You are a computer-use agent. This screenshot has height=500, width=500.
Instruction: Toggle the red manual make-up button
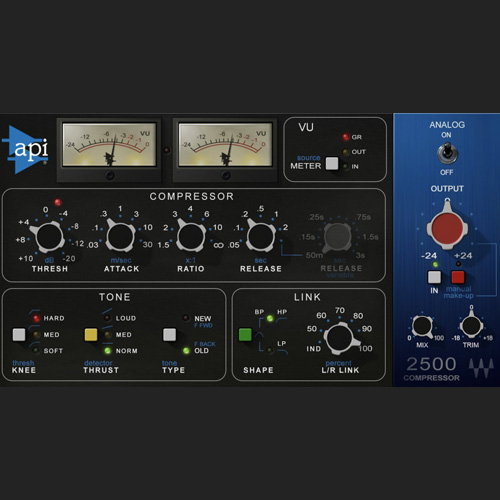tap(458, 277)
